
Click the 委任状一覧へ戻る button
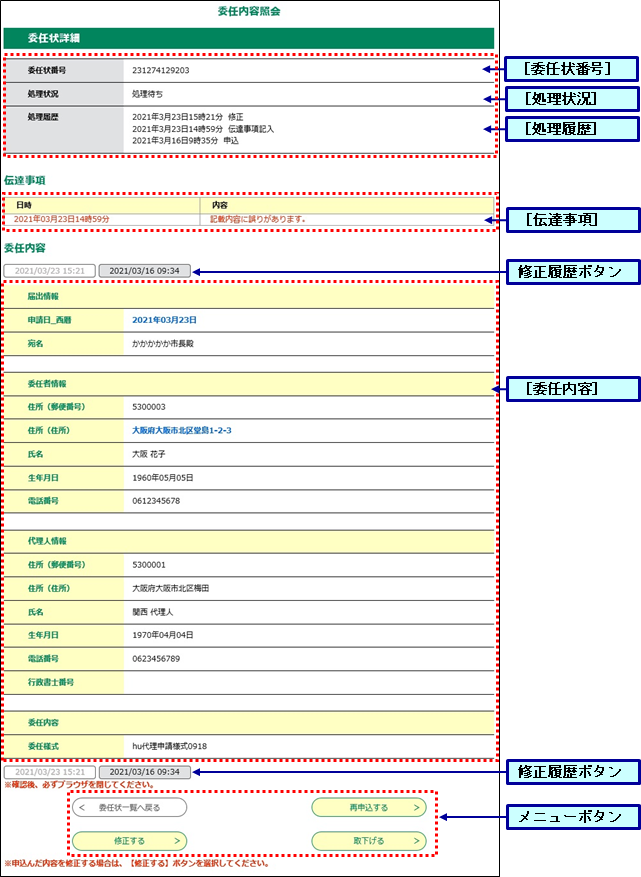tap(129, 807)
